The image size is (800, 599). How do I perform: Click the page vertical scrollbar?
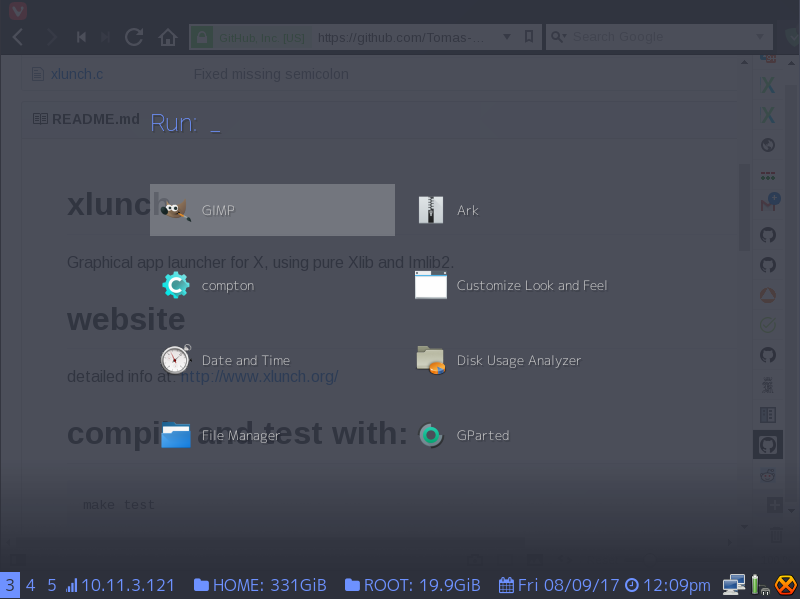click(x=745, y=207)
